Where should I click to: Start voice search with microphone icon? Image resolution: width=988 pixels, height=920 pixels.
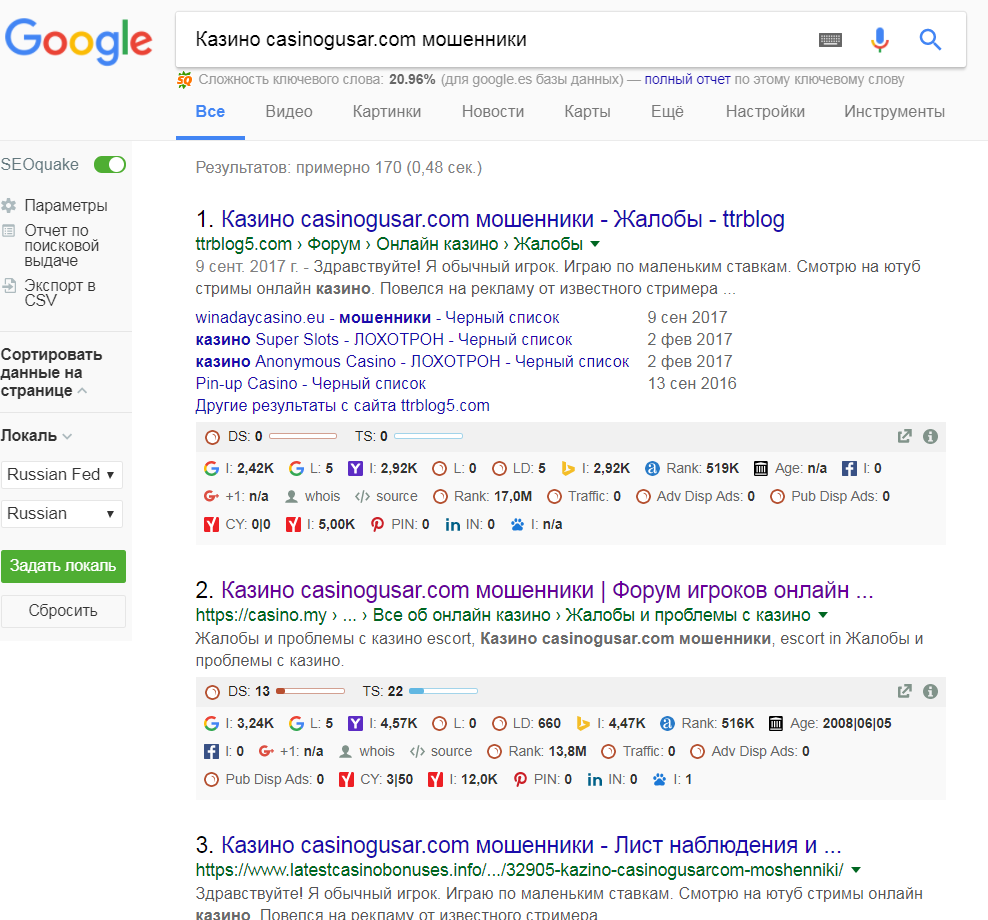click(880, 40)
